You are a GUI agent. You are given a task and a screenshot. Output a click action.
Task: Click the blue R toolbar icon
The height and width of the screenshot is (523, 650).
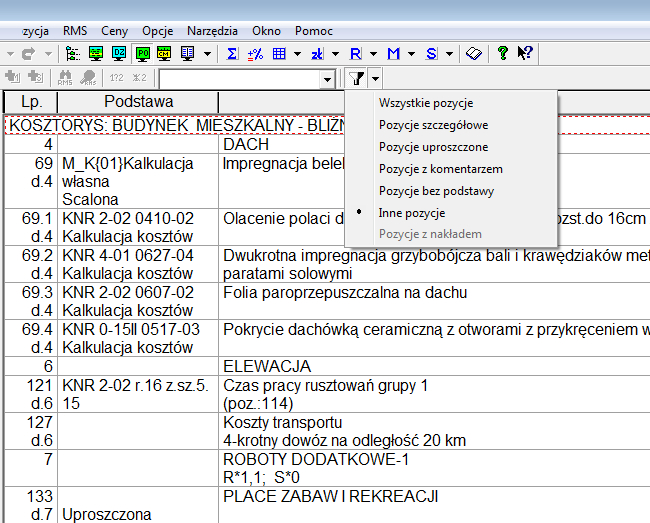[354, 53]
